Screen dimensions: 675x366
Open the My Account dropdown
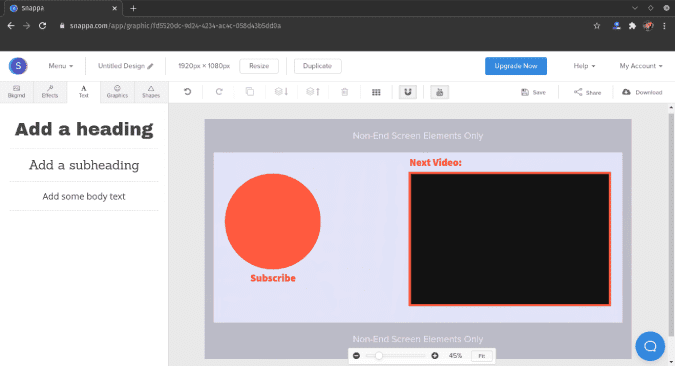tap(641, 66)
